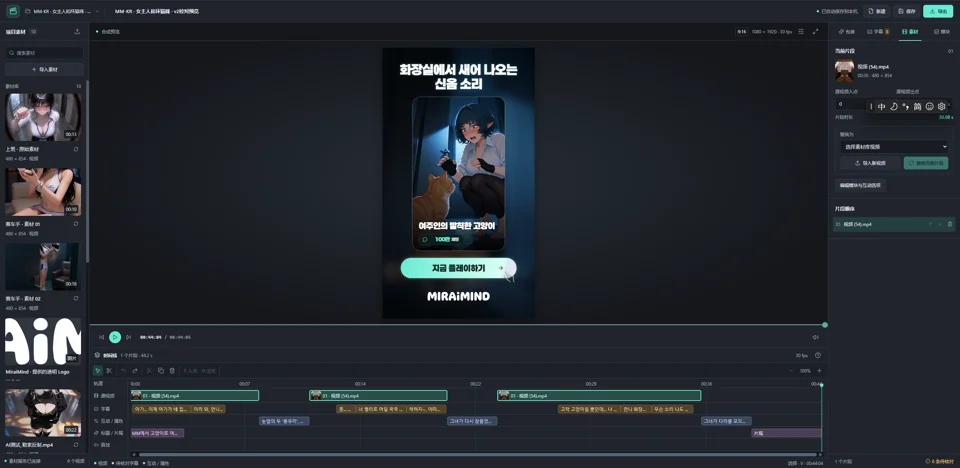Click the undo arrow in timeline toolbar
This screenshot has width=960, height=468.
coord(124,371)
